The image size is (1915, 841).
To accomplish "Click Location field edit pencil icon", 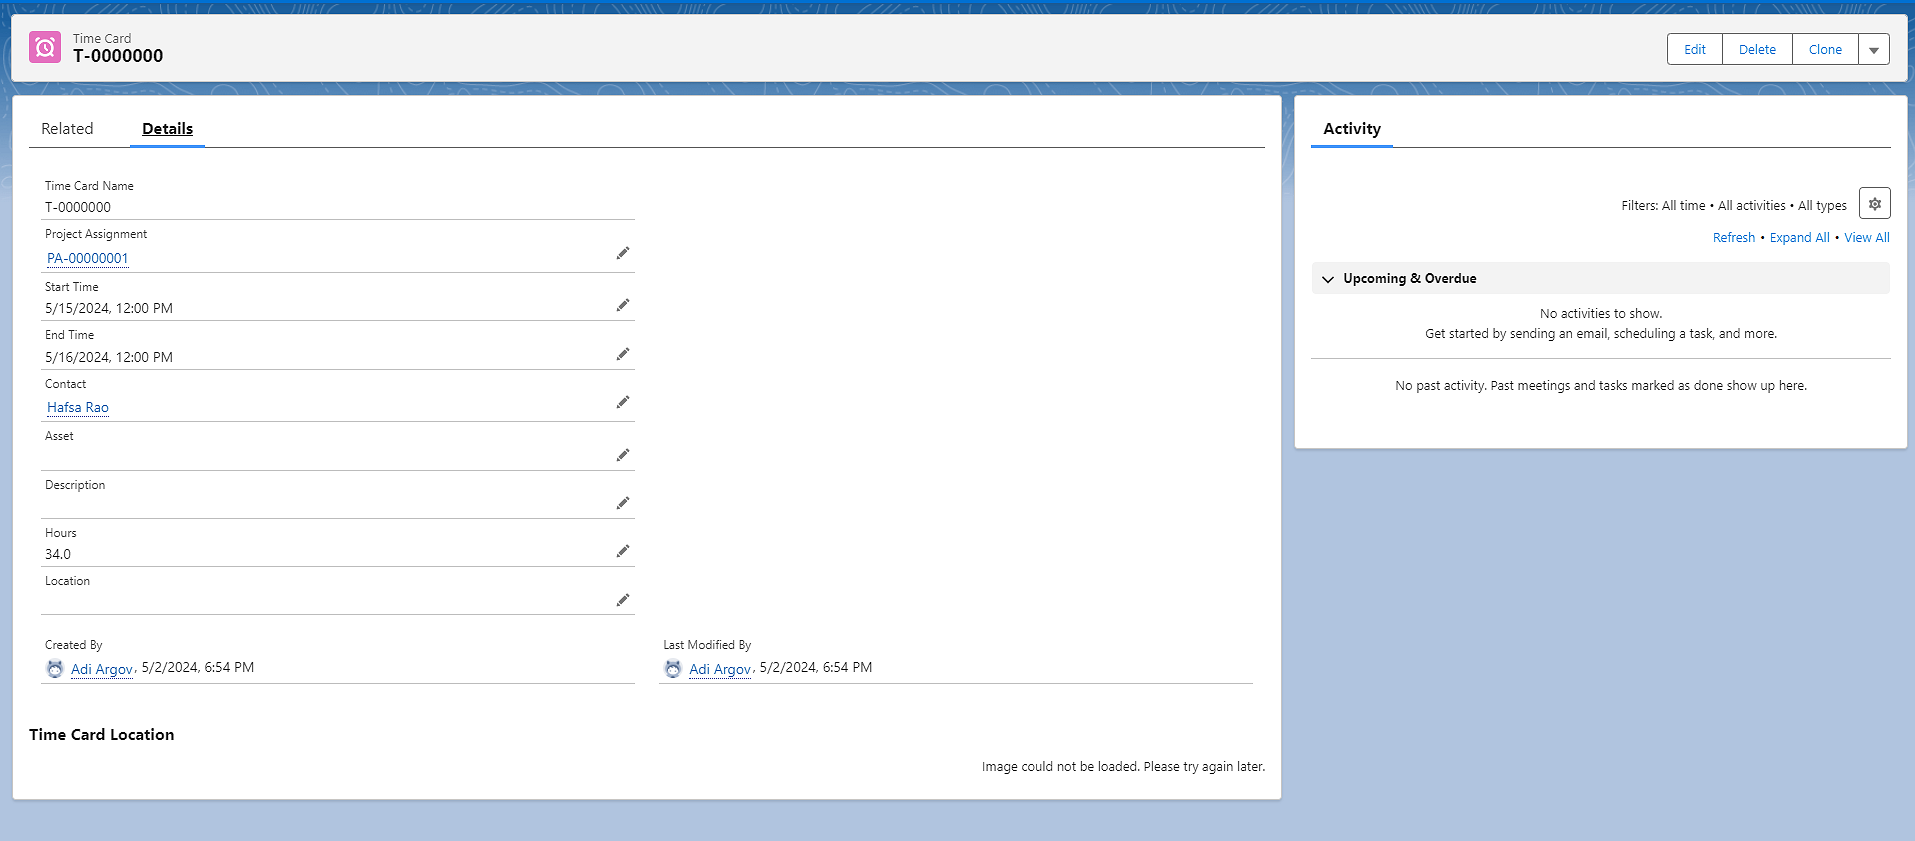I will [622, 600].
